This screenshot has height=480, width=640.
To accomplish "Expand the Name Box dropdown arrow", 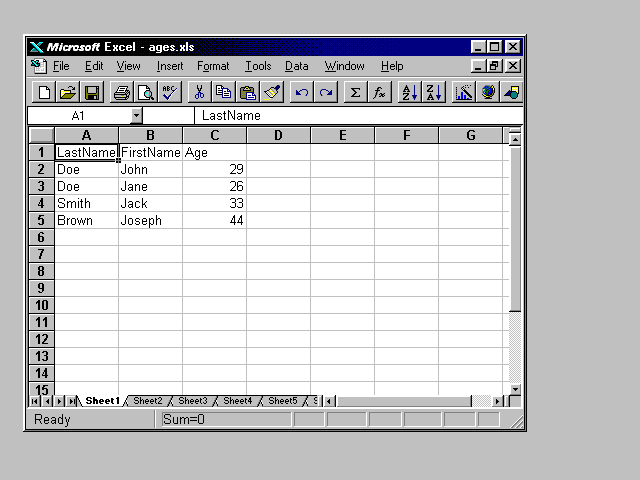I will tap(137, 116).
